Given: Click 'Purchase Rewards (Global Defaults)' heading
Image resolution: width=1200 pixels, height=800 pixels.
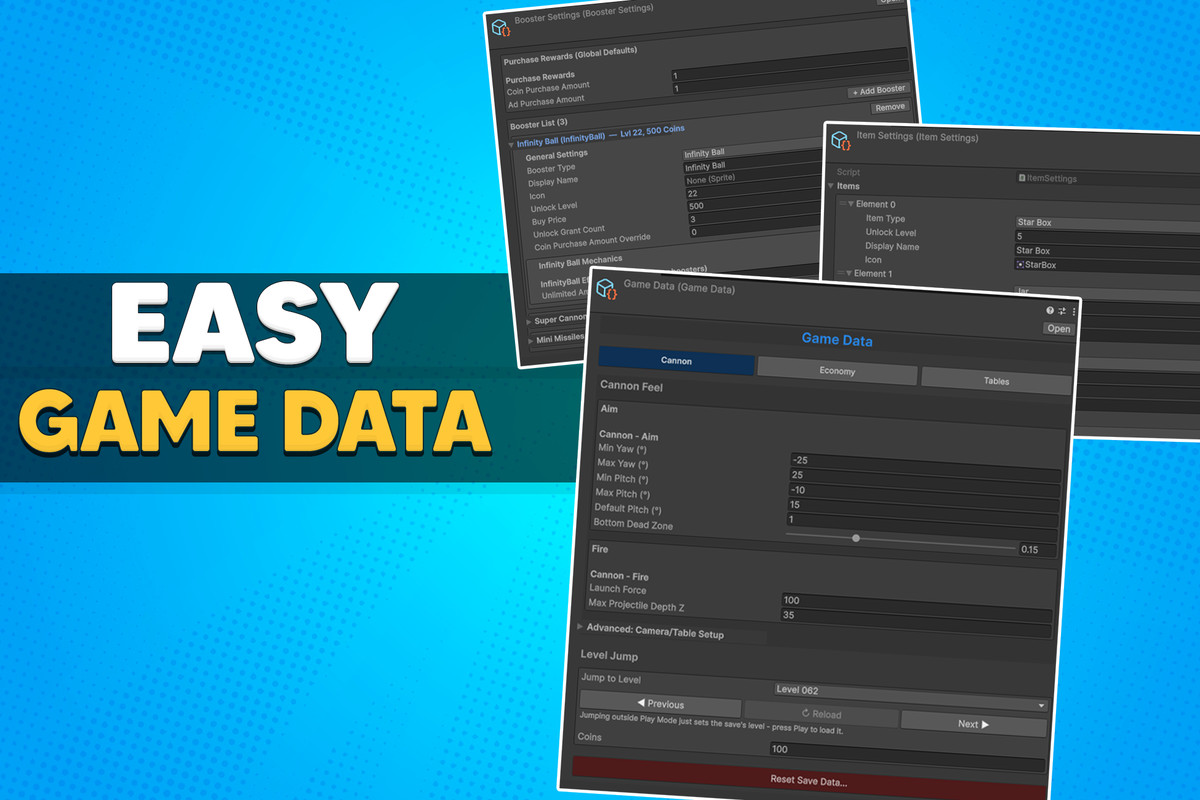Looking at the screenshot, I should point(570,56).
